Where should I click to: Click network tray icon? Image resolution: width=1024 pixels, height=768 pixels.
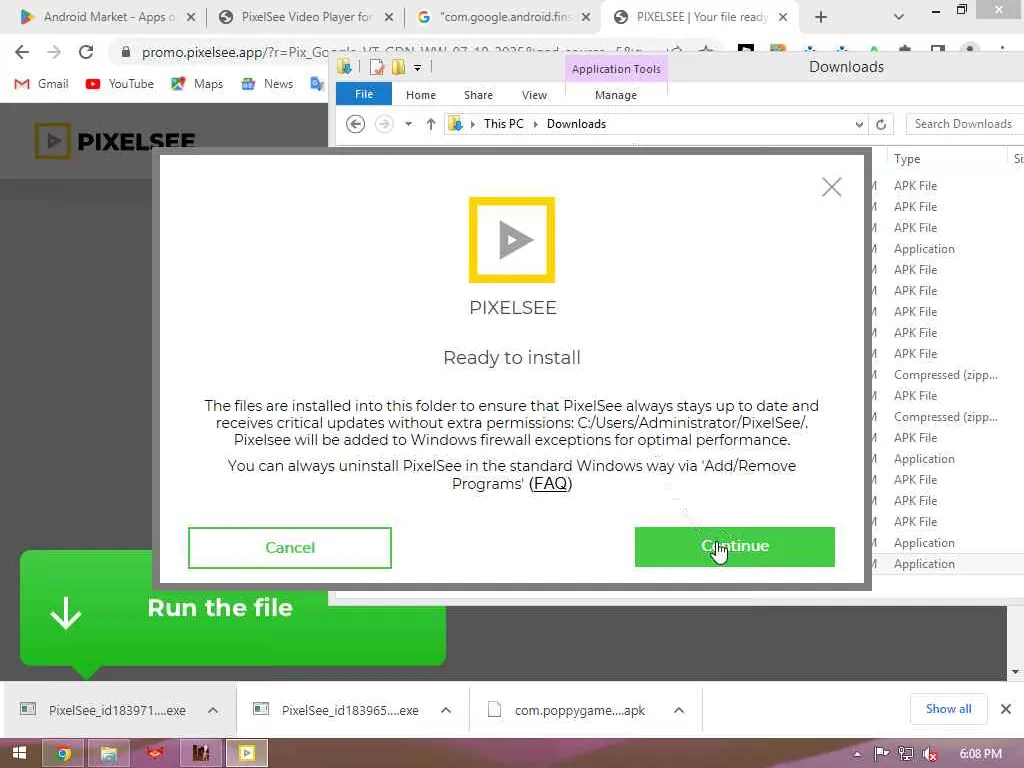point(906,754)
